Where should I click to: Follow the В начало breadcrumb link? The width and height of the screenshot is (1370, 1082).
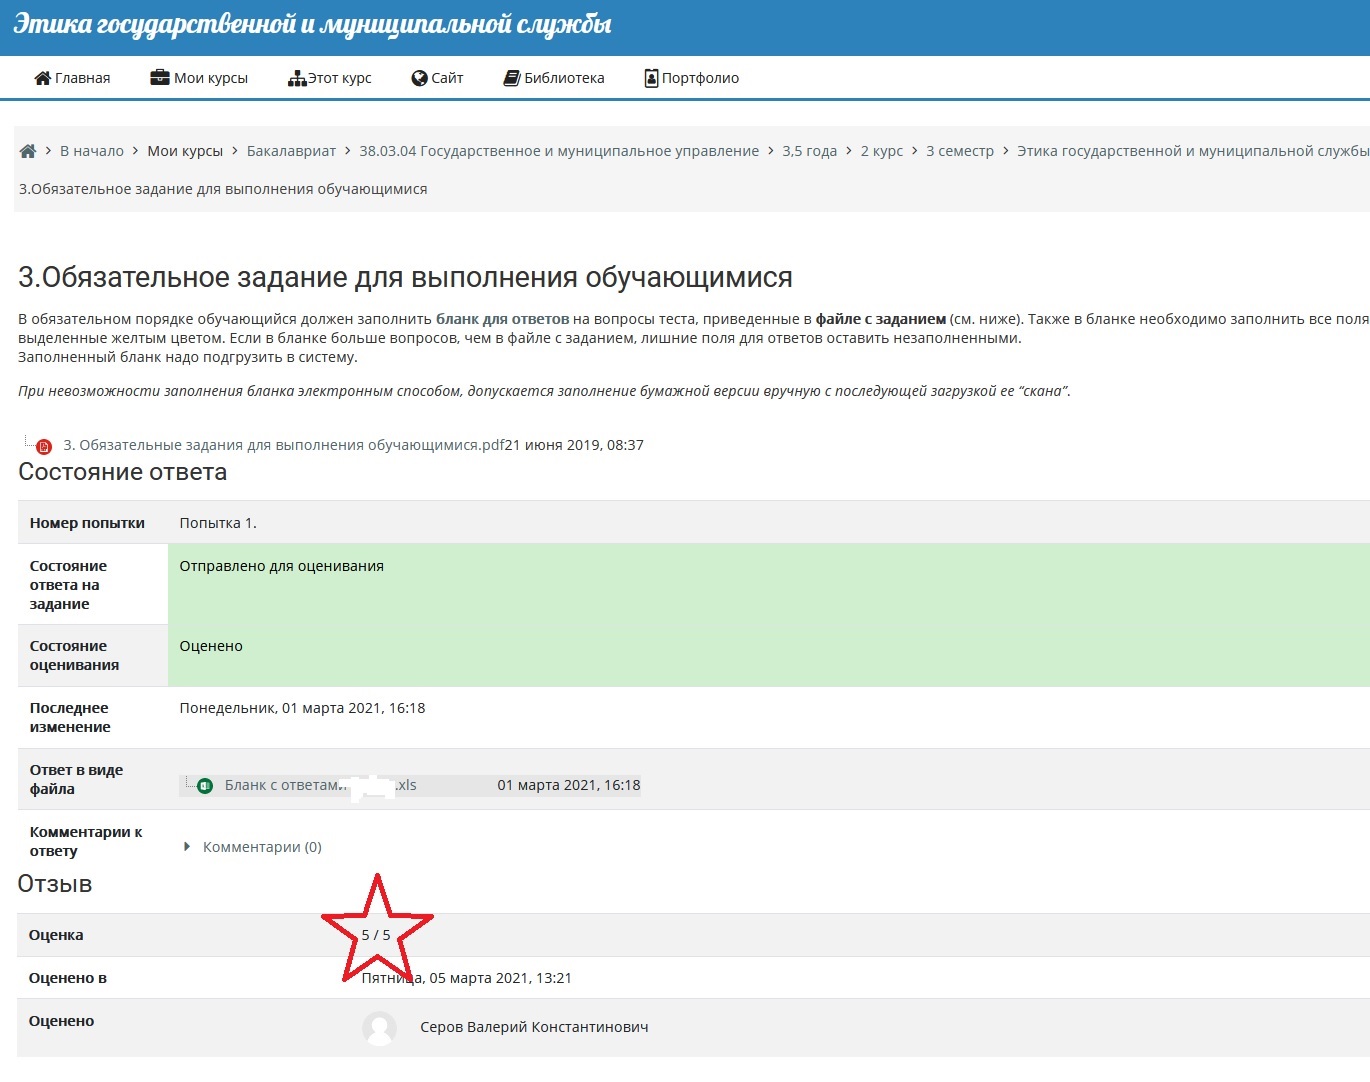tap(92, 151)
